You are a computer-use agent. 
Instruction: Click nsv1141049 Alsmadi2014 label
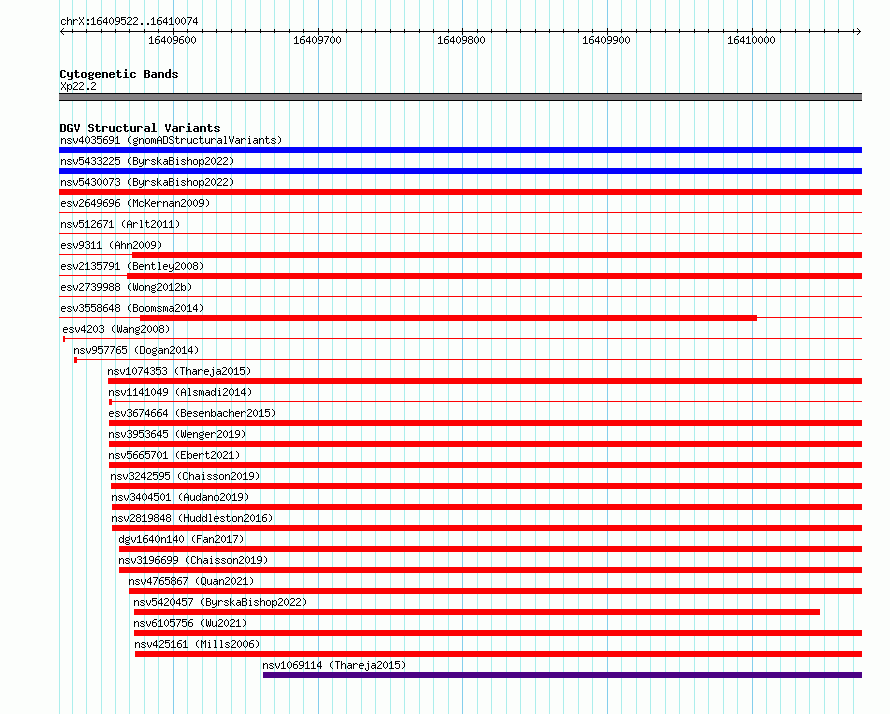pyautogui.click(x=180, y=392)
